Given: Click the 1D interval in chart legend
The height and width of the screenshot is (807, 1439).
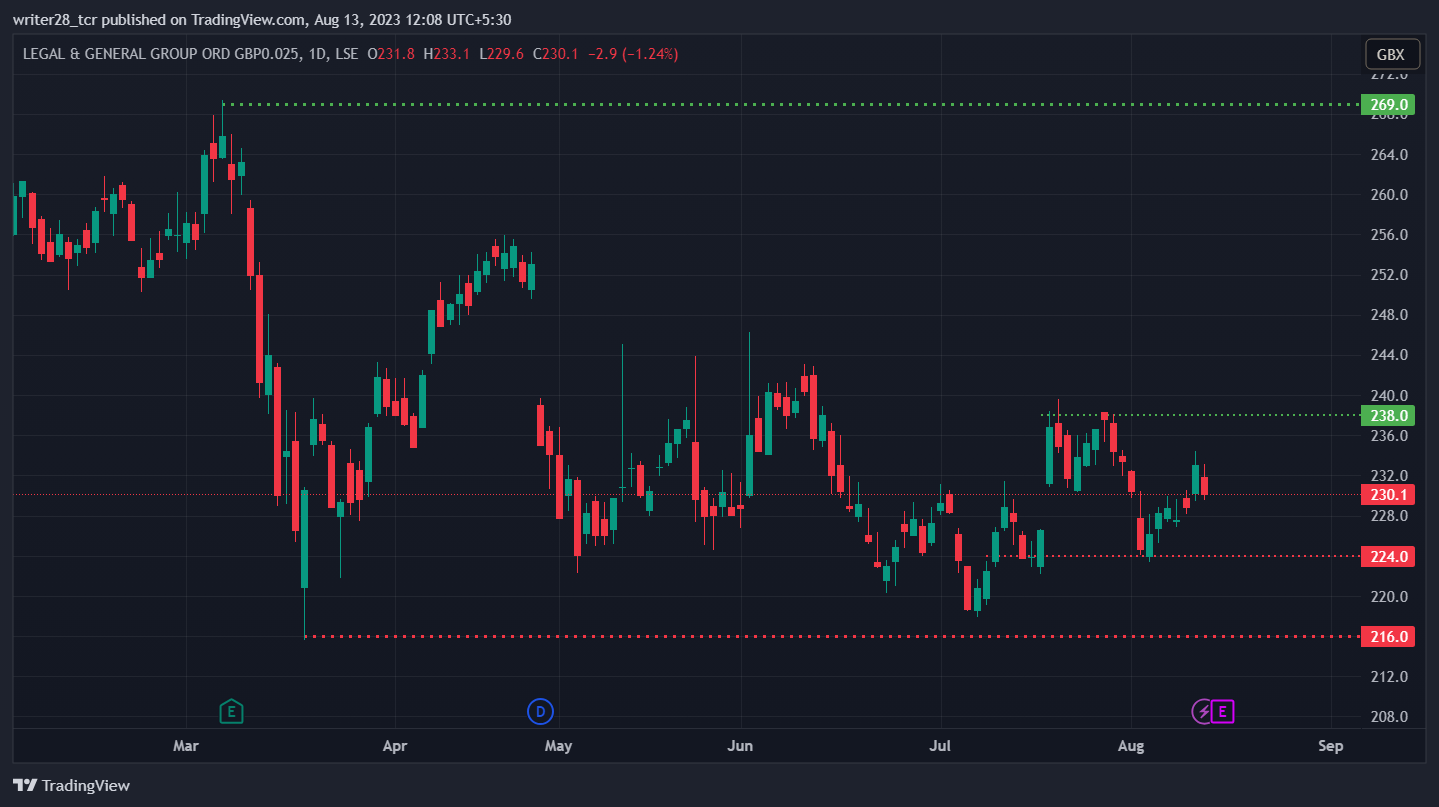Looking at the screenshot, I should click(x=318, y=54).
